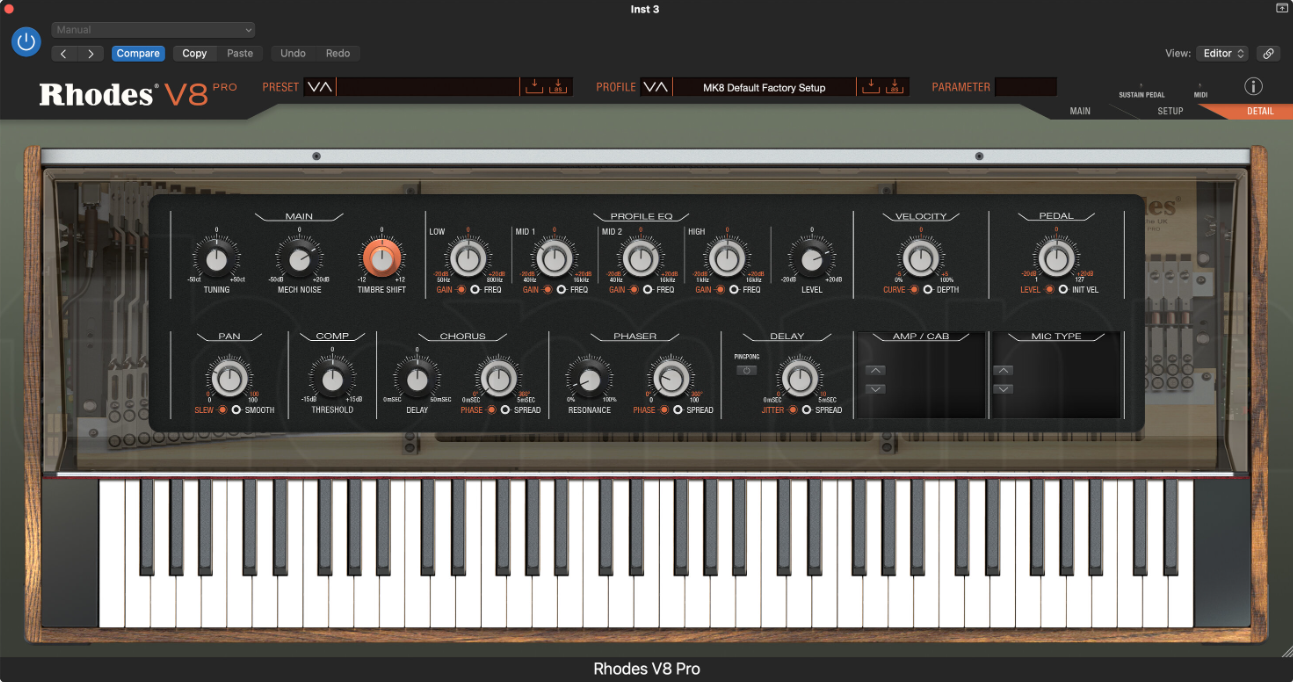The image size is (1293, 682).
Task: Select next MIC TYPE with down arrow
Action: (1003, 388)
